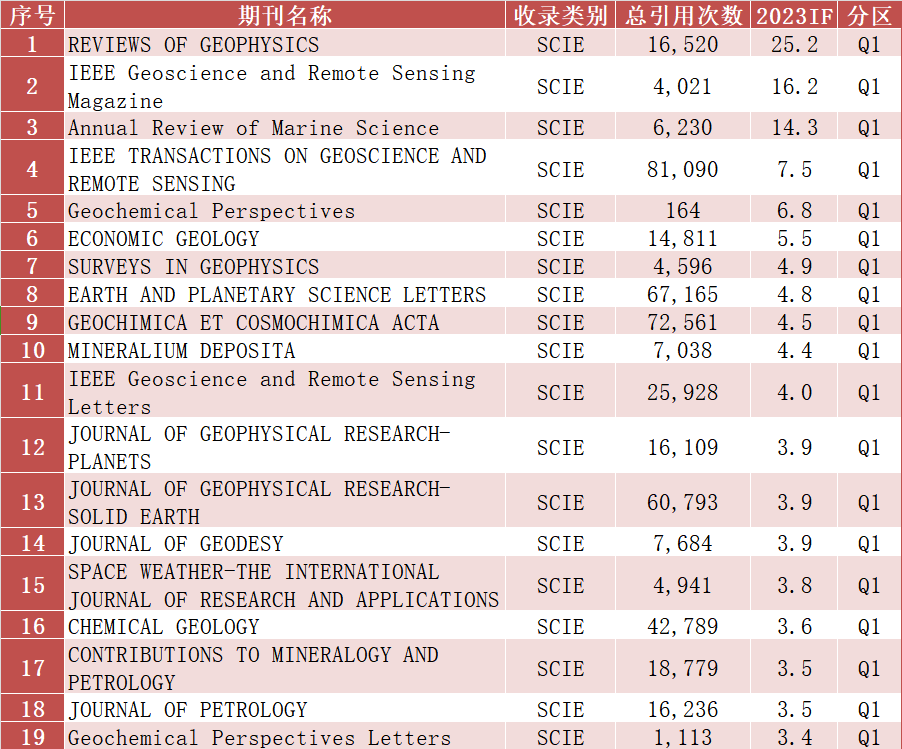This screenshot has height=749, width=902.
Task: Click citation count 60,793
Action: (x=683, y=502)
